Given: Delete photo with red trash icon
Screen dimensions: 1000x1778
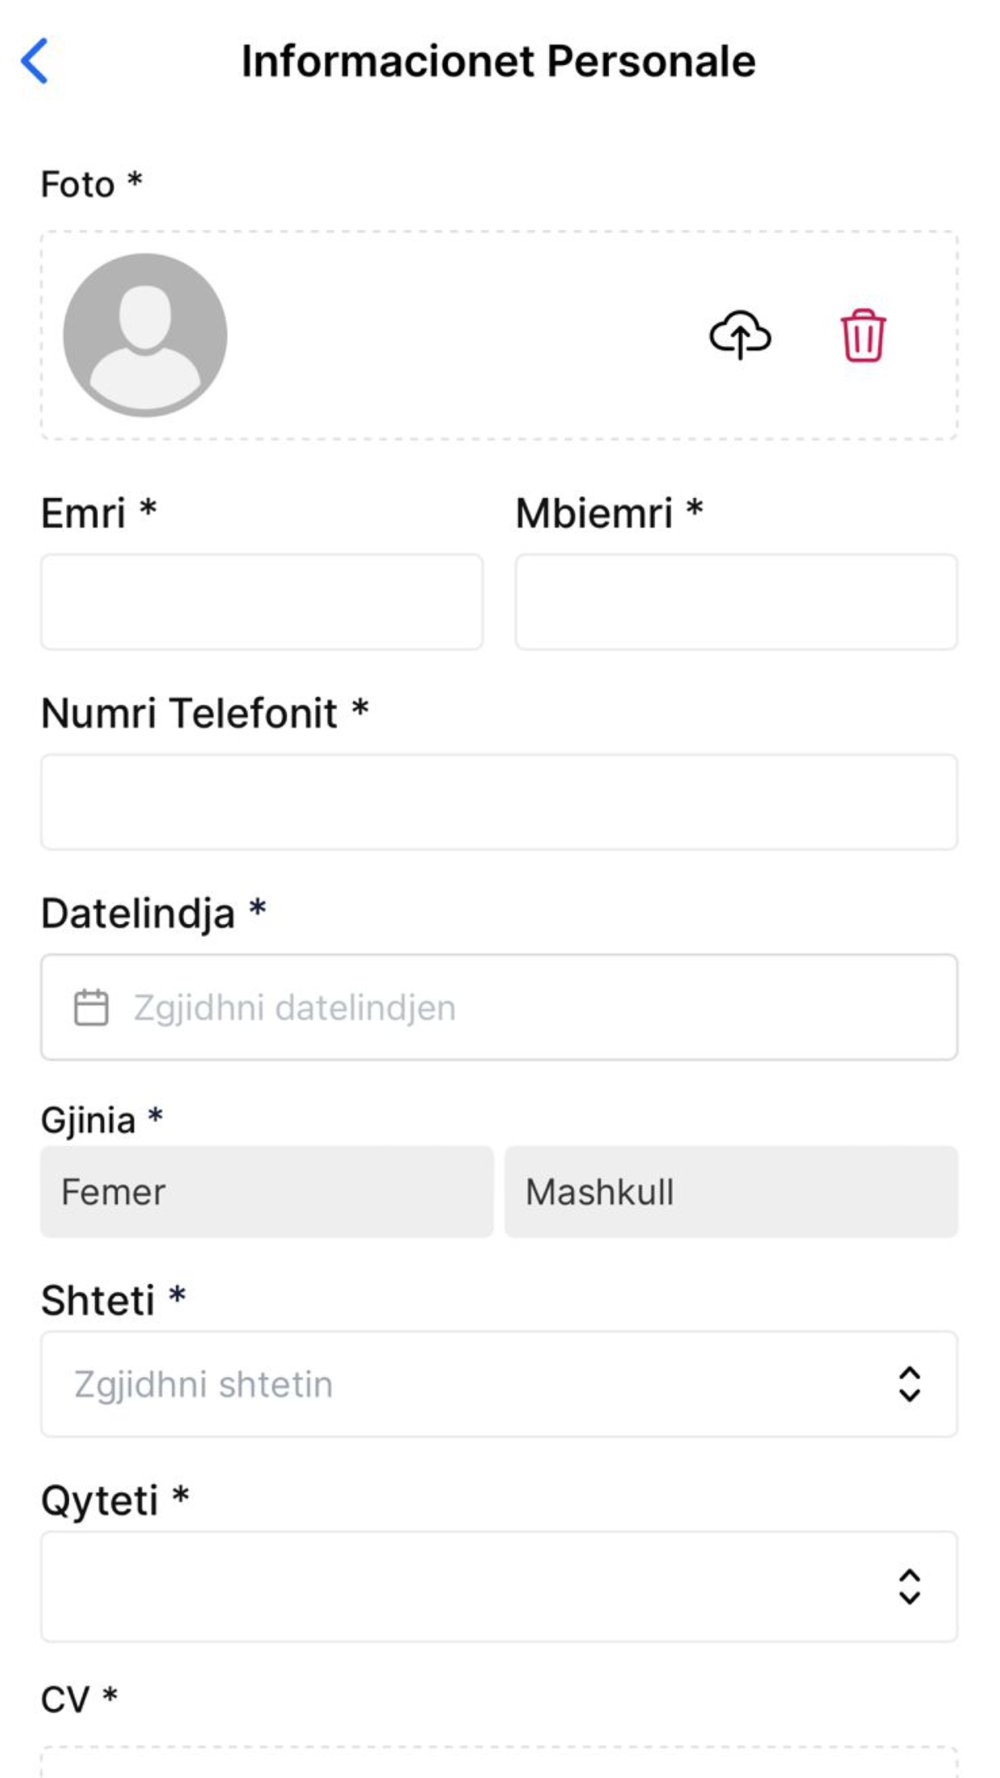Looking at the screenshot, I should (x=862, y=335).
